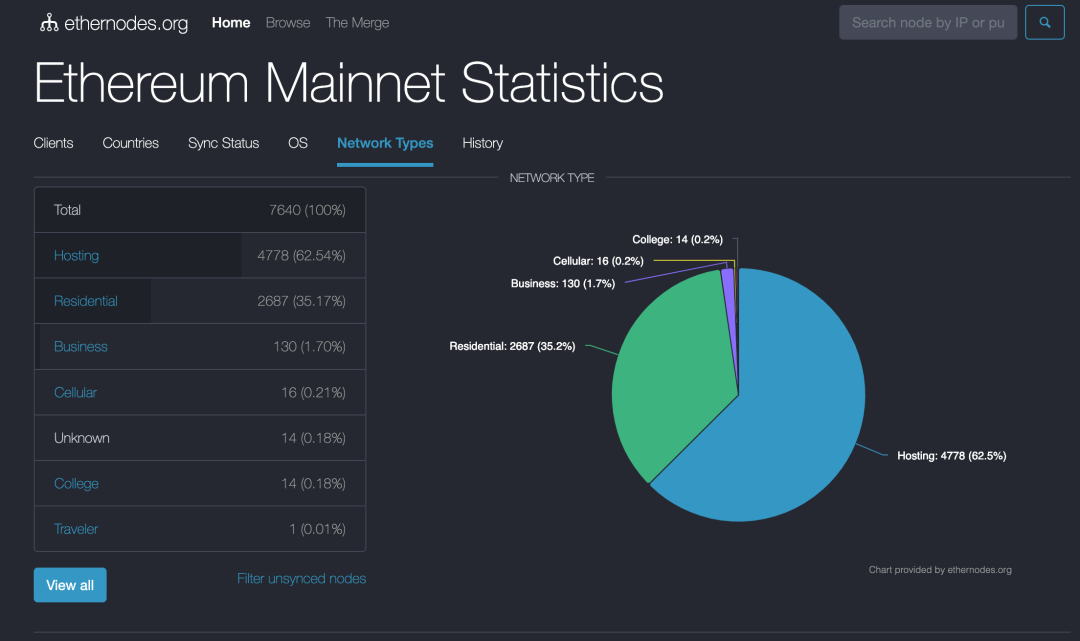Select the College link in table

tap(76, 484)
